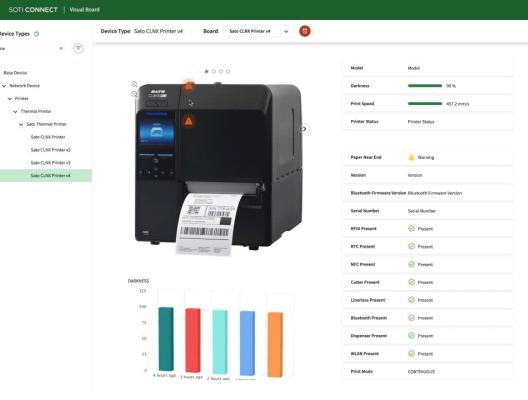Open the Board dropdown Sato CLNX Printer v4
This screenshot has height=400, width=528.
[258, 31]
